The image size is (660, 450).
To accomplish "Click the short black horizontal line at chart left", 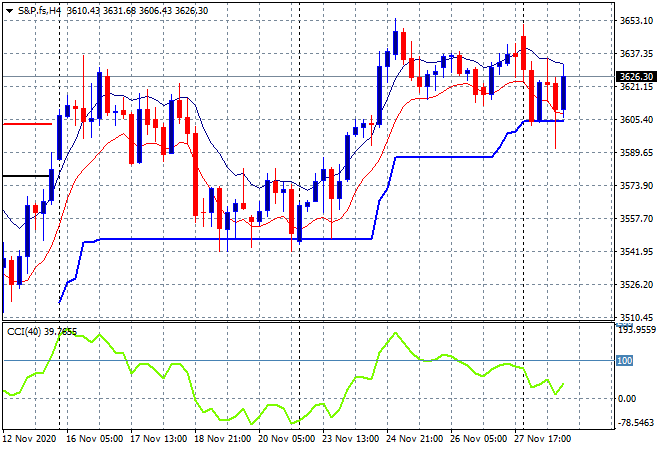I will coord(26,176).
